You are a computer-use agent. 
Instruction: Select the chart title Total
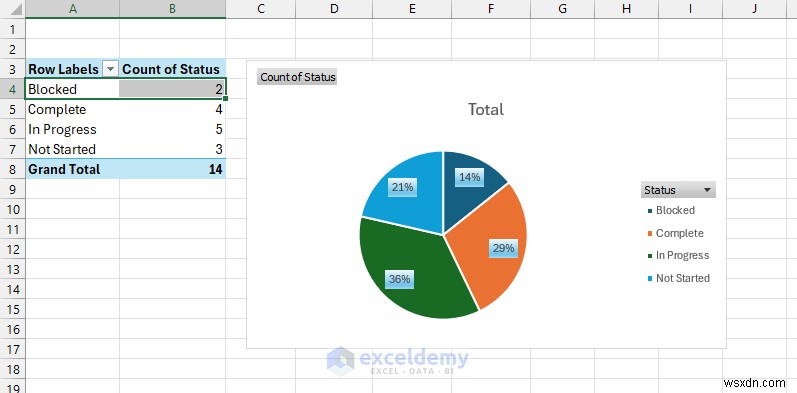click(x=486, y=109)
